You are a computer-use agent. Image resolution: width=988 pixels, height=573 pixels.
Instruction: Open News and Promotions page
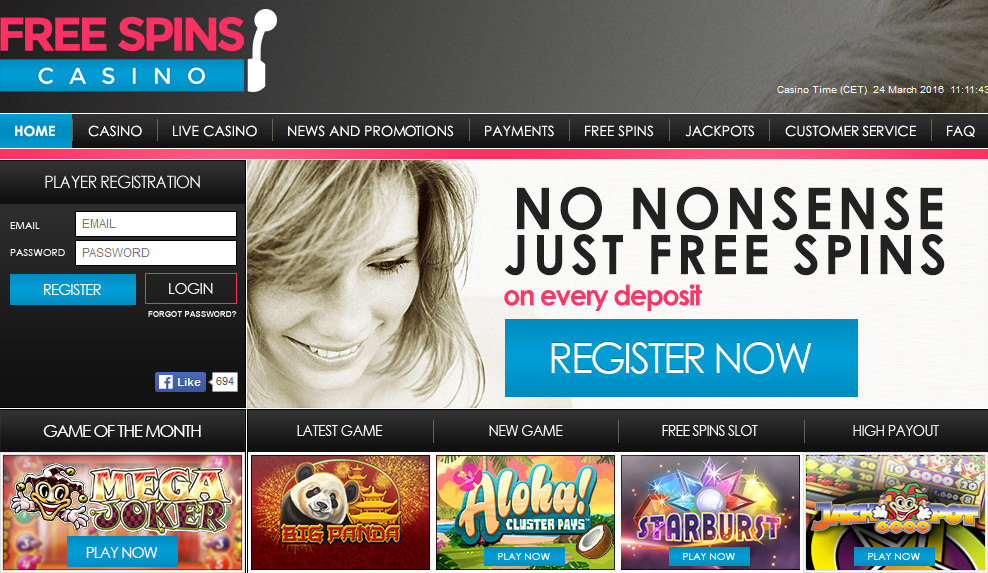coord(370,131)
